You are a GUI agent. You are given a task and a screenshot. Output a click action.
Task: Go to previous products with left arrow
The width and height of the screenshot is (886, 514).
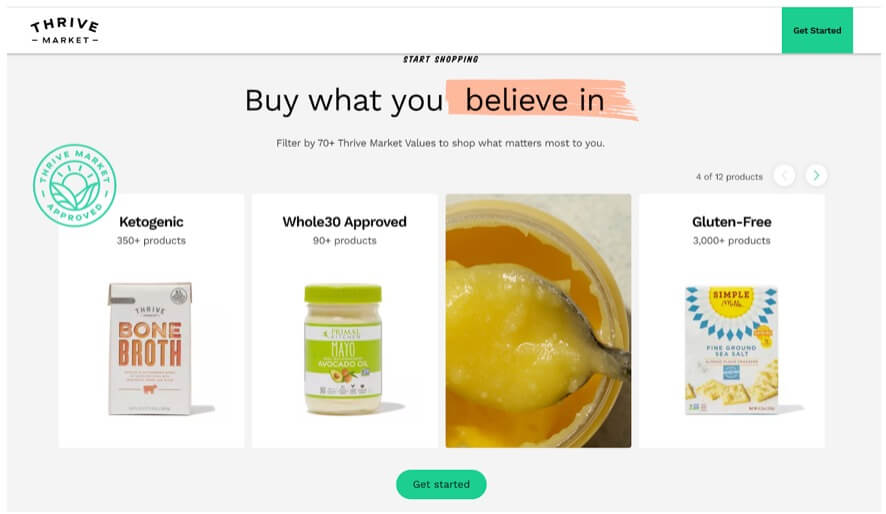(x=784, y=176)
